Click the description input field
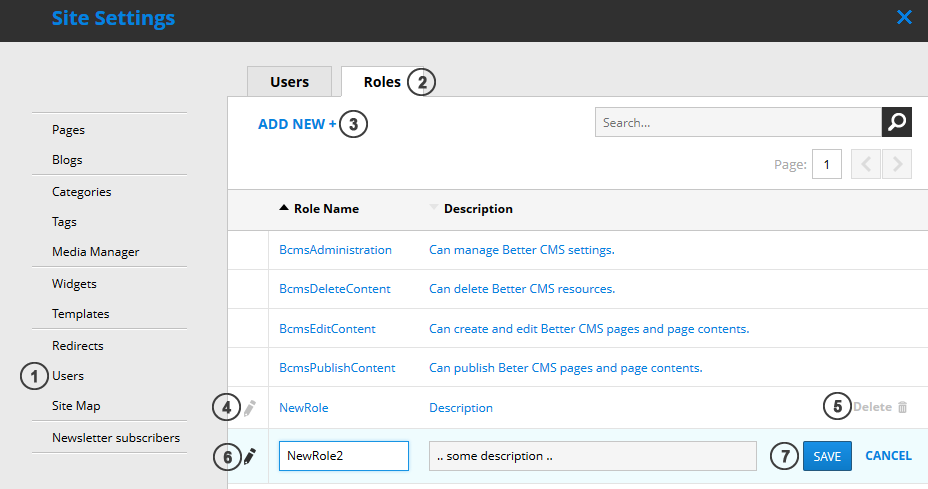928x489 pixels. pyautogui.click(x=592, y=456)
